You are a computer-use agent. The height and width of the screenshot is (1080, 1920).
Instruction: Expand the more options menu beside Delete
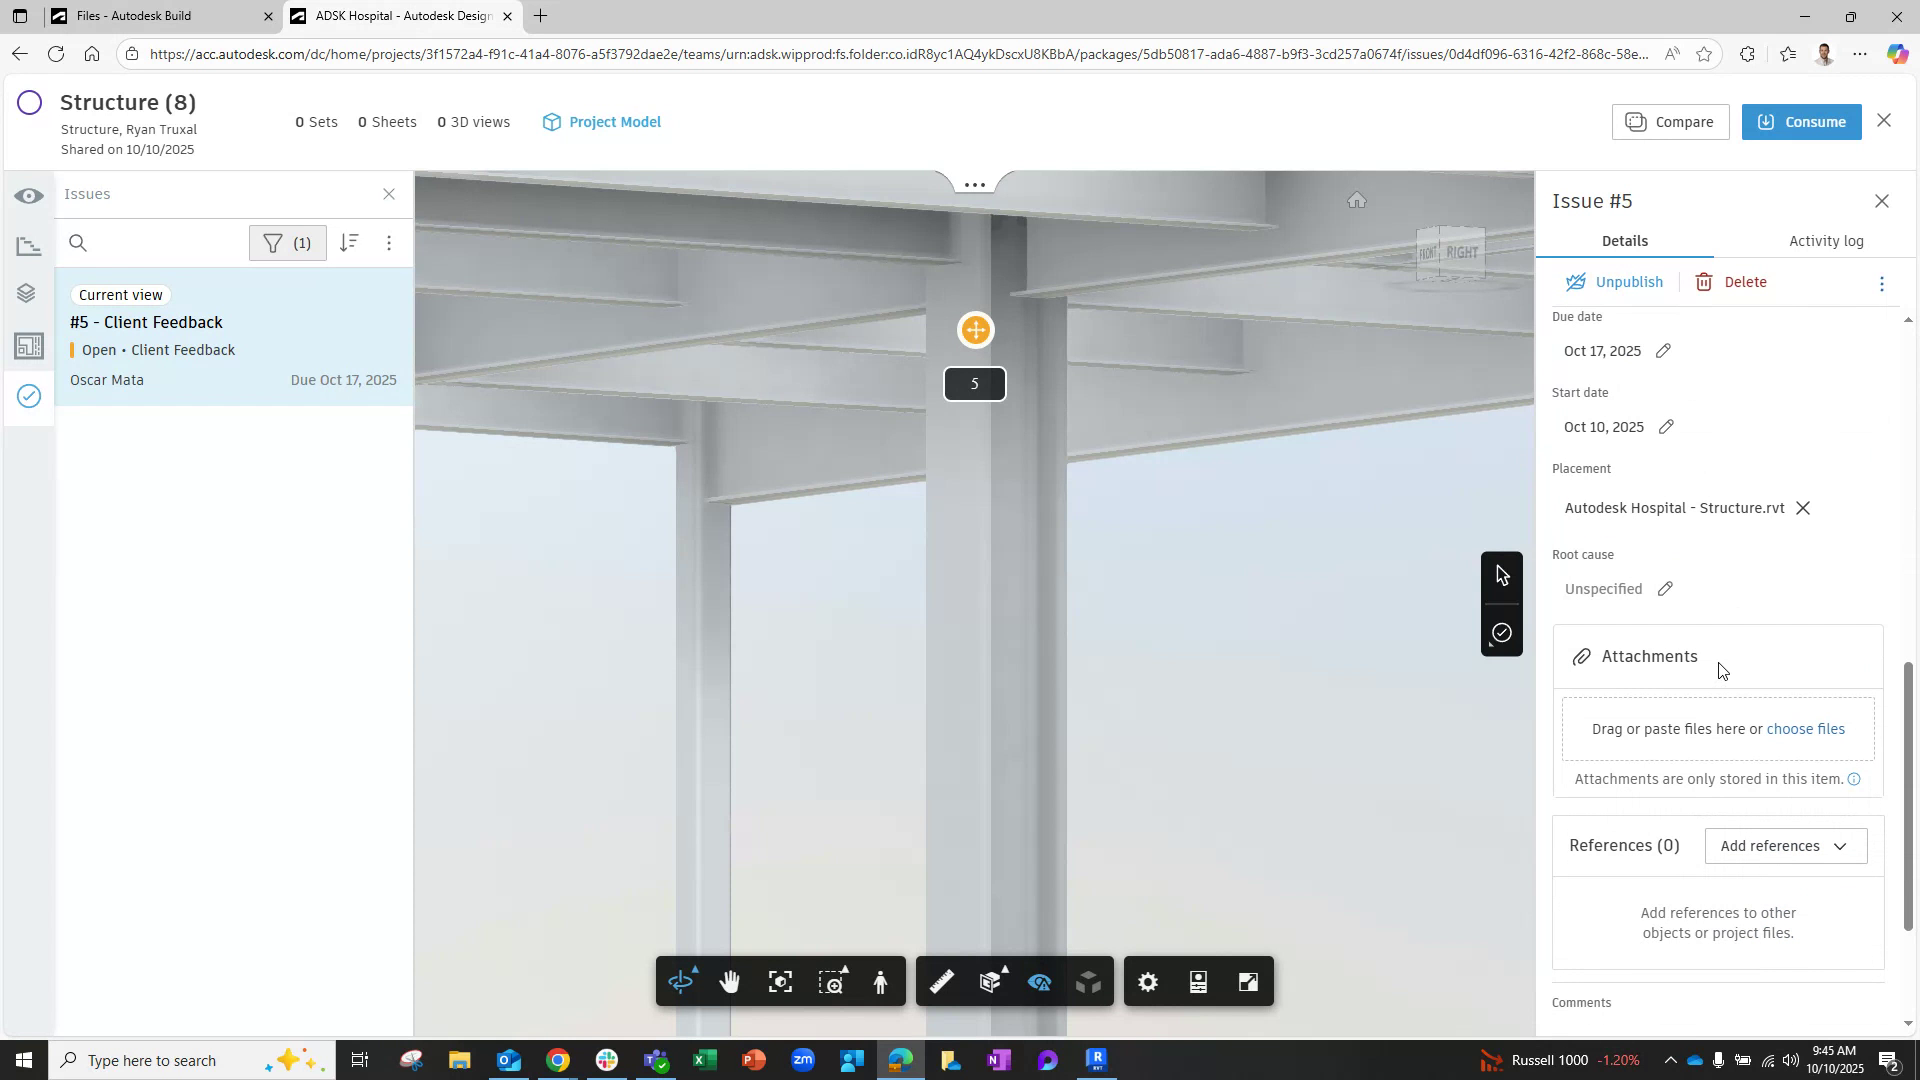(x=1881, y=283)
